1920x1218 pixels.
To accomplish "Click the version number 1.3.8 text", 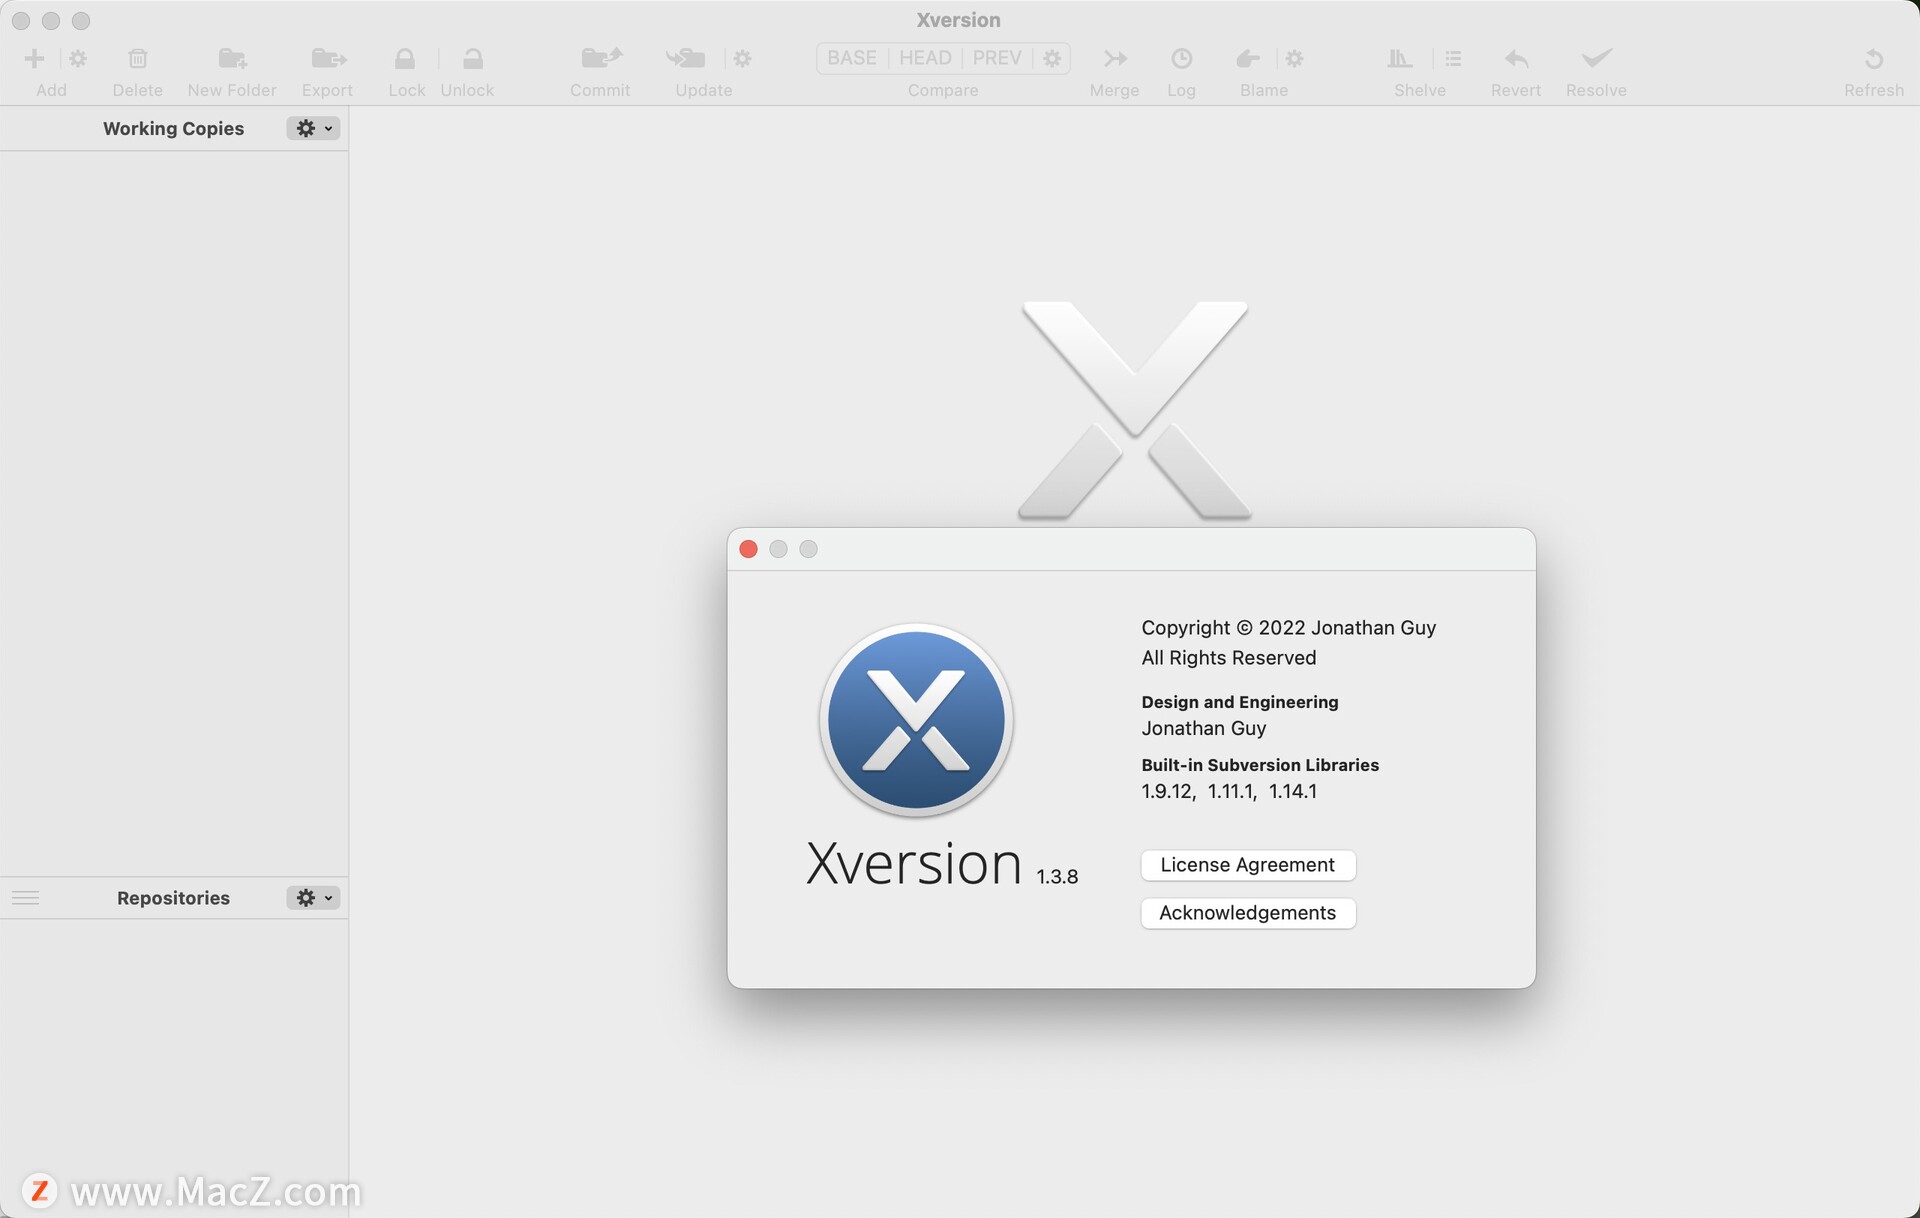I will coord(1057,877).
